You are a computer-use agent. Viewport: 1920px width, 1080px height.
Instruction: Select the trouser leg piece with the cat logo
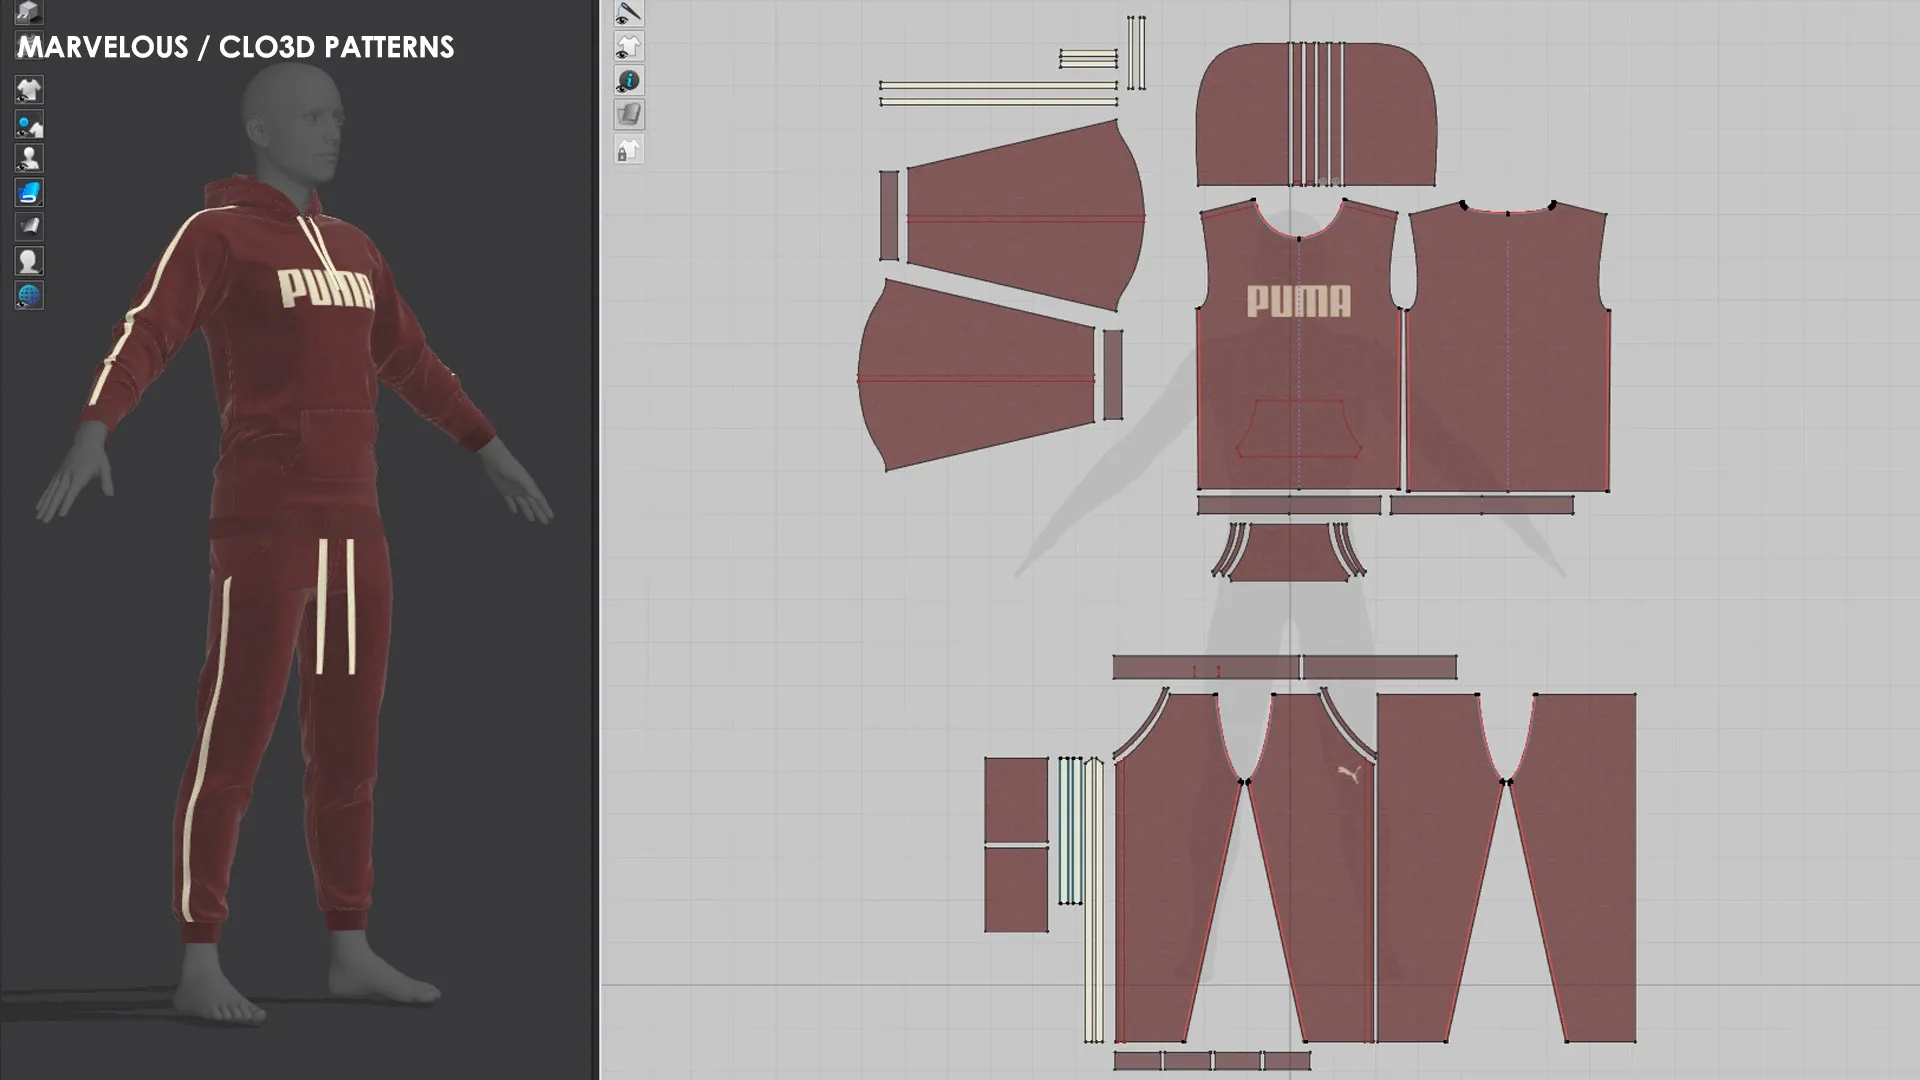pos(1312,870)
